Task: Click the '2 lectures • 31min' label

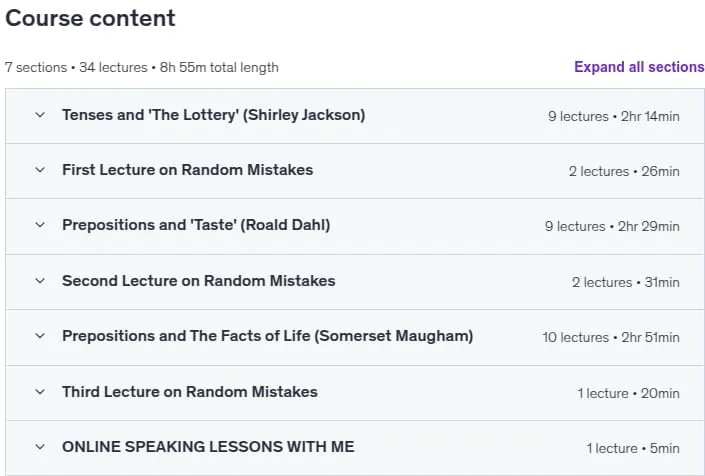Action: (626, 282)
